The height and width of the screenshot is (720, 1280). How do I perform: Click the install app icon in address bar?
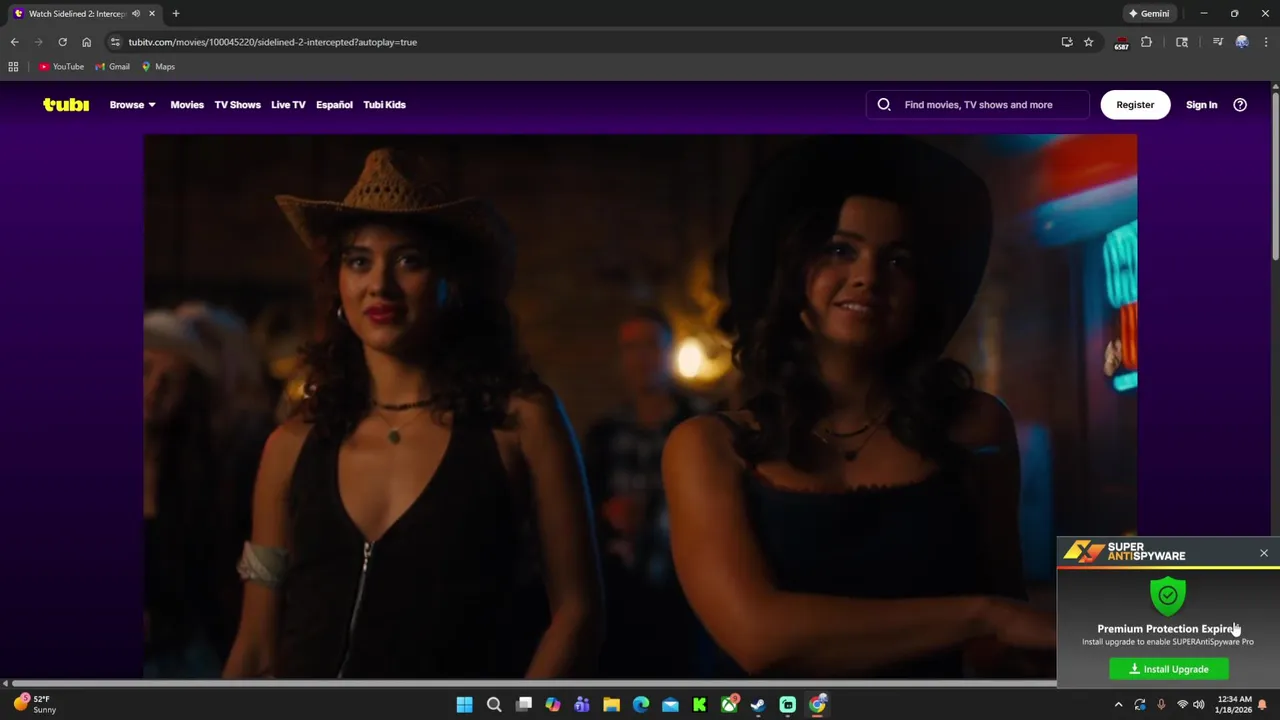tap(1067, 42)
